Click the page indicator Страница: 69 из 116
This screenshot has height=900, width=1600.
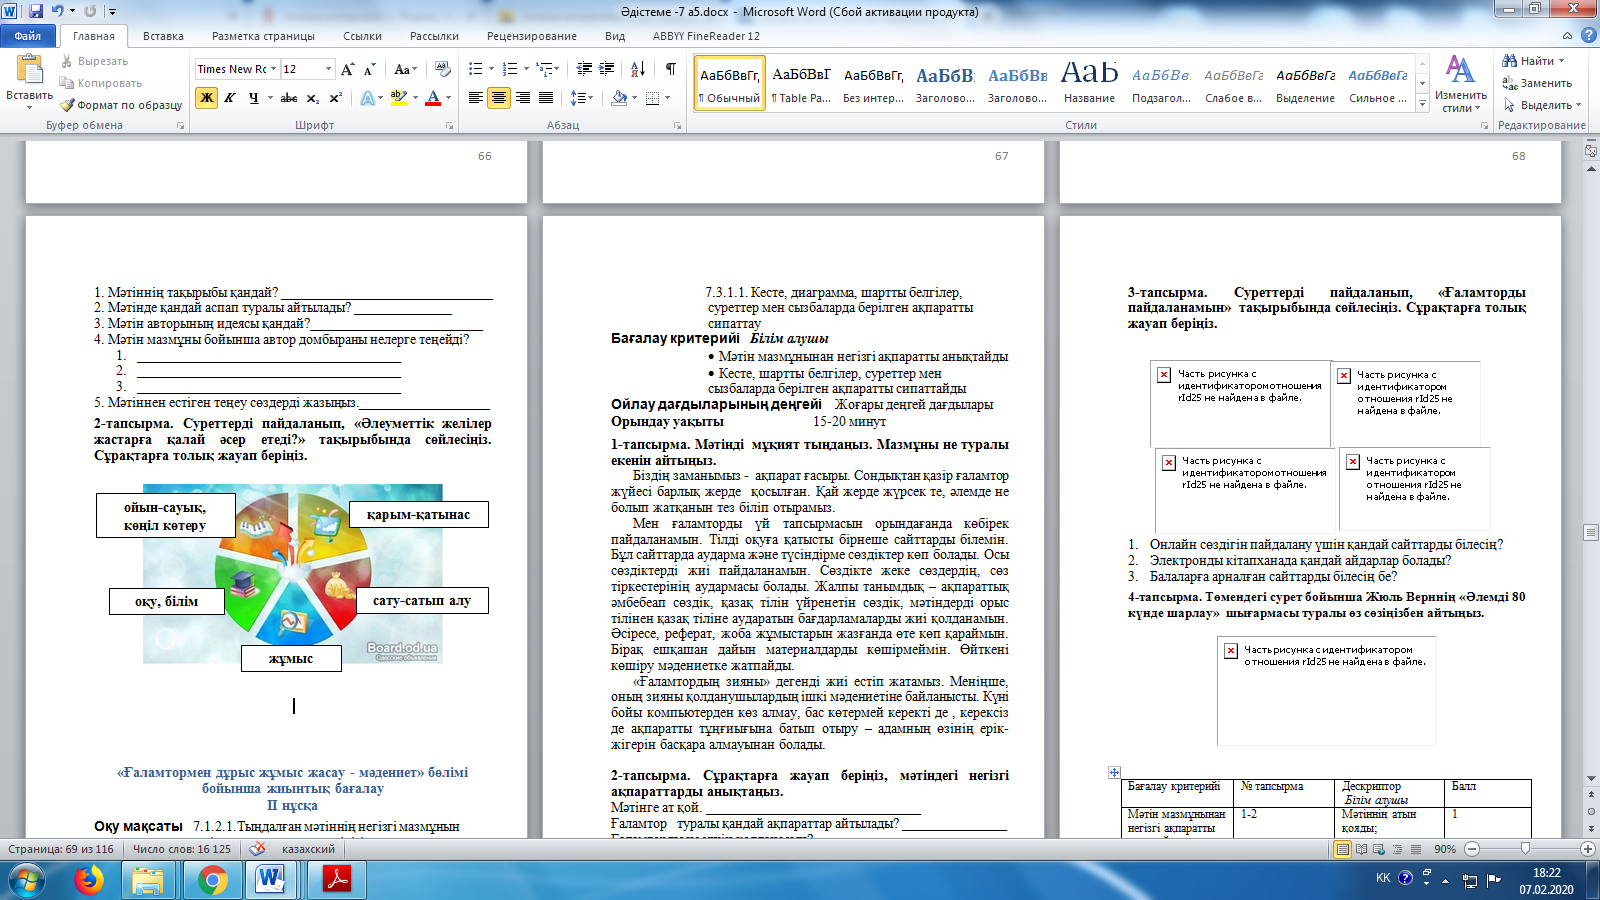pos(61,849)
